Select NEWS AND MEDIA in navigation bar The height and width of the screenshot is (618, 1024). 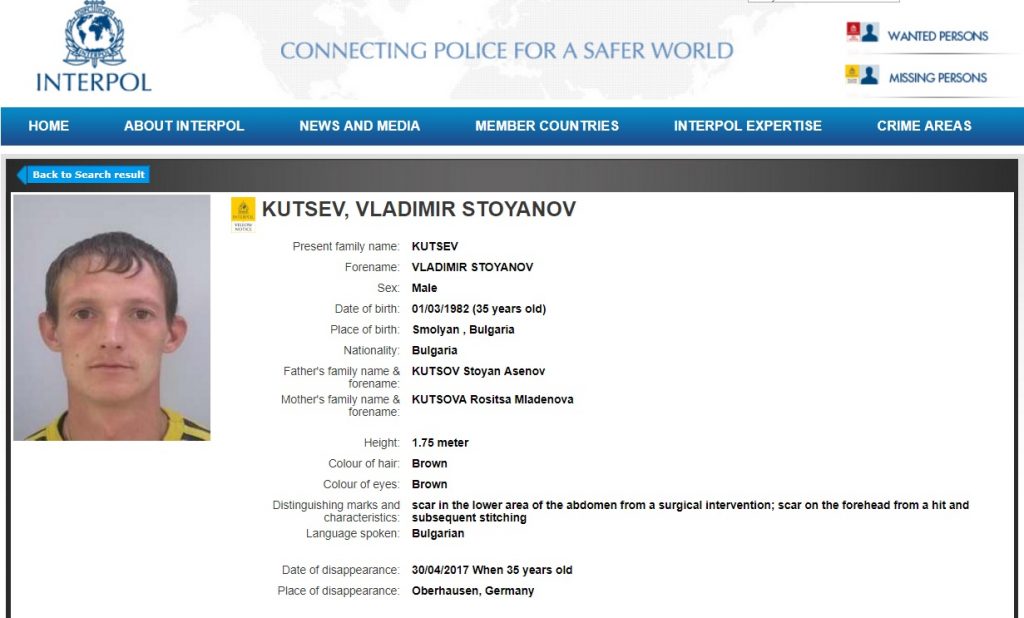[360, 125]
